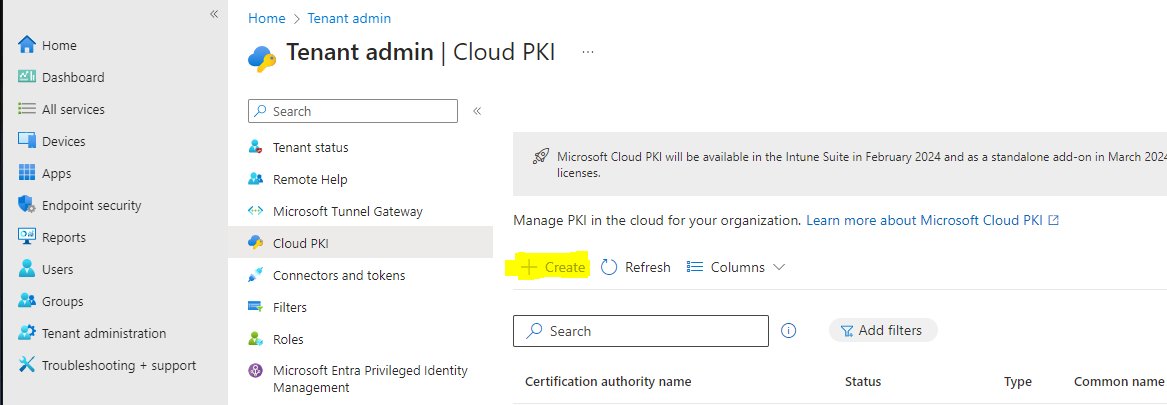Click the Refresh circular arrow icon
Image resolution: width=1167 pixels, height=405 pixels.
point(609,267)
